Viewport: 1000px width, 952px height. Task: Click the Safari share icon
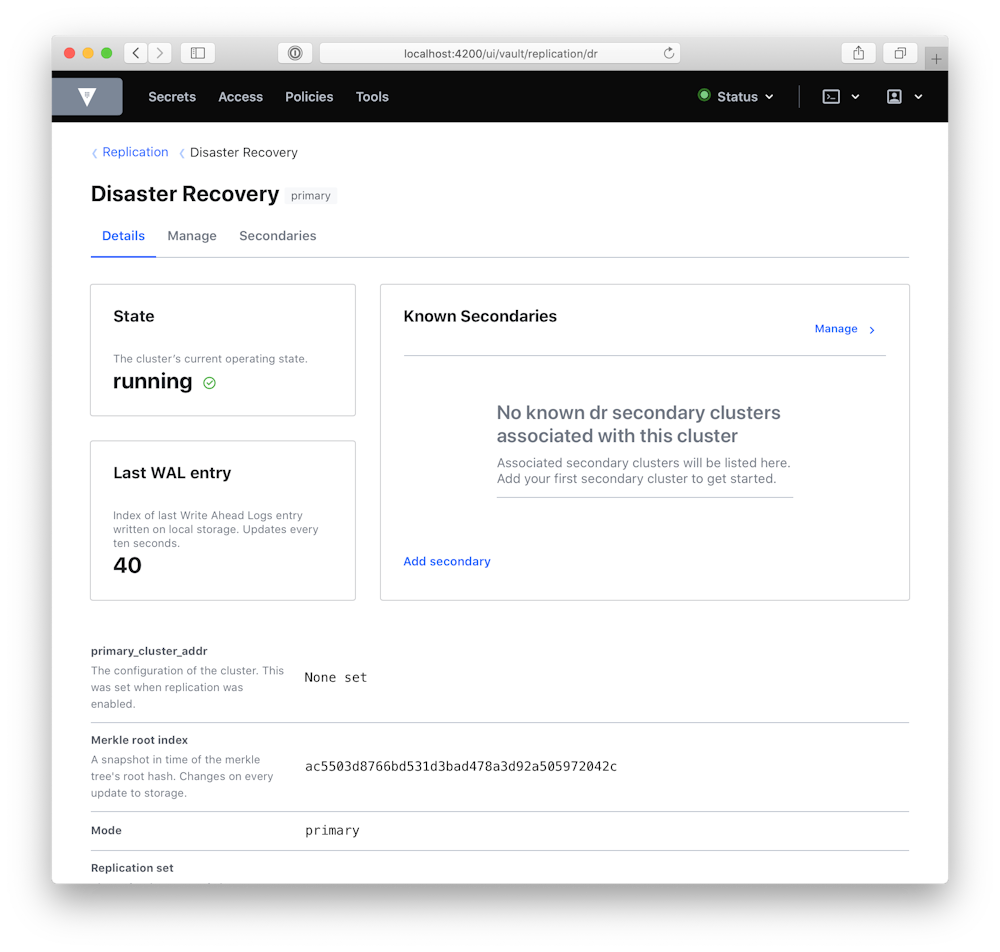(858, 53)
